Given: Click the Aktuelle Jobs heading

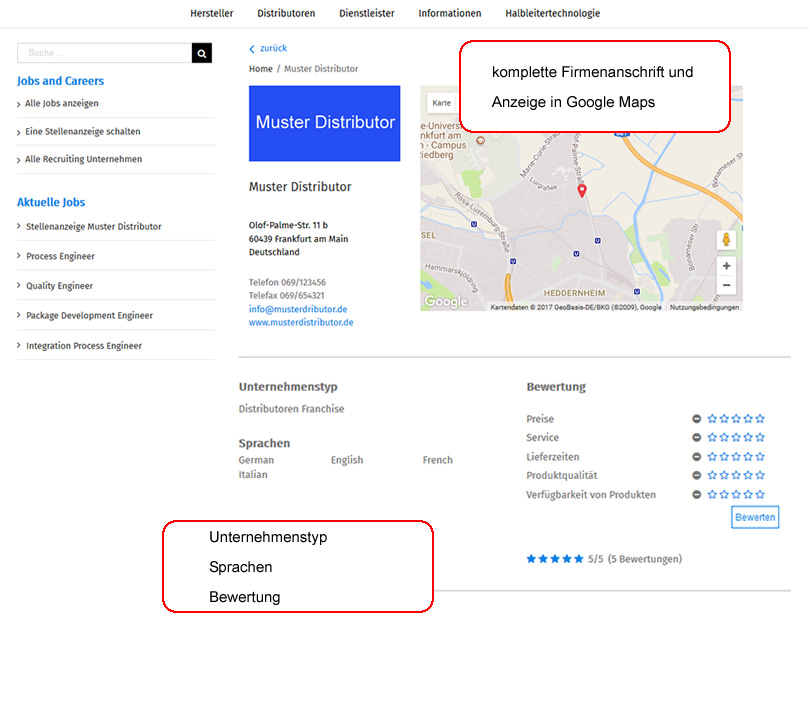Looking at the screenshot, I should click(51, 202).
